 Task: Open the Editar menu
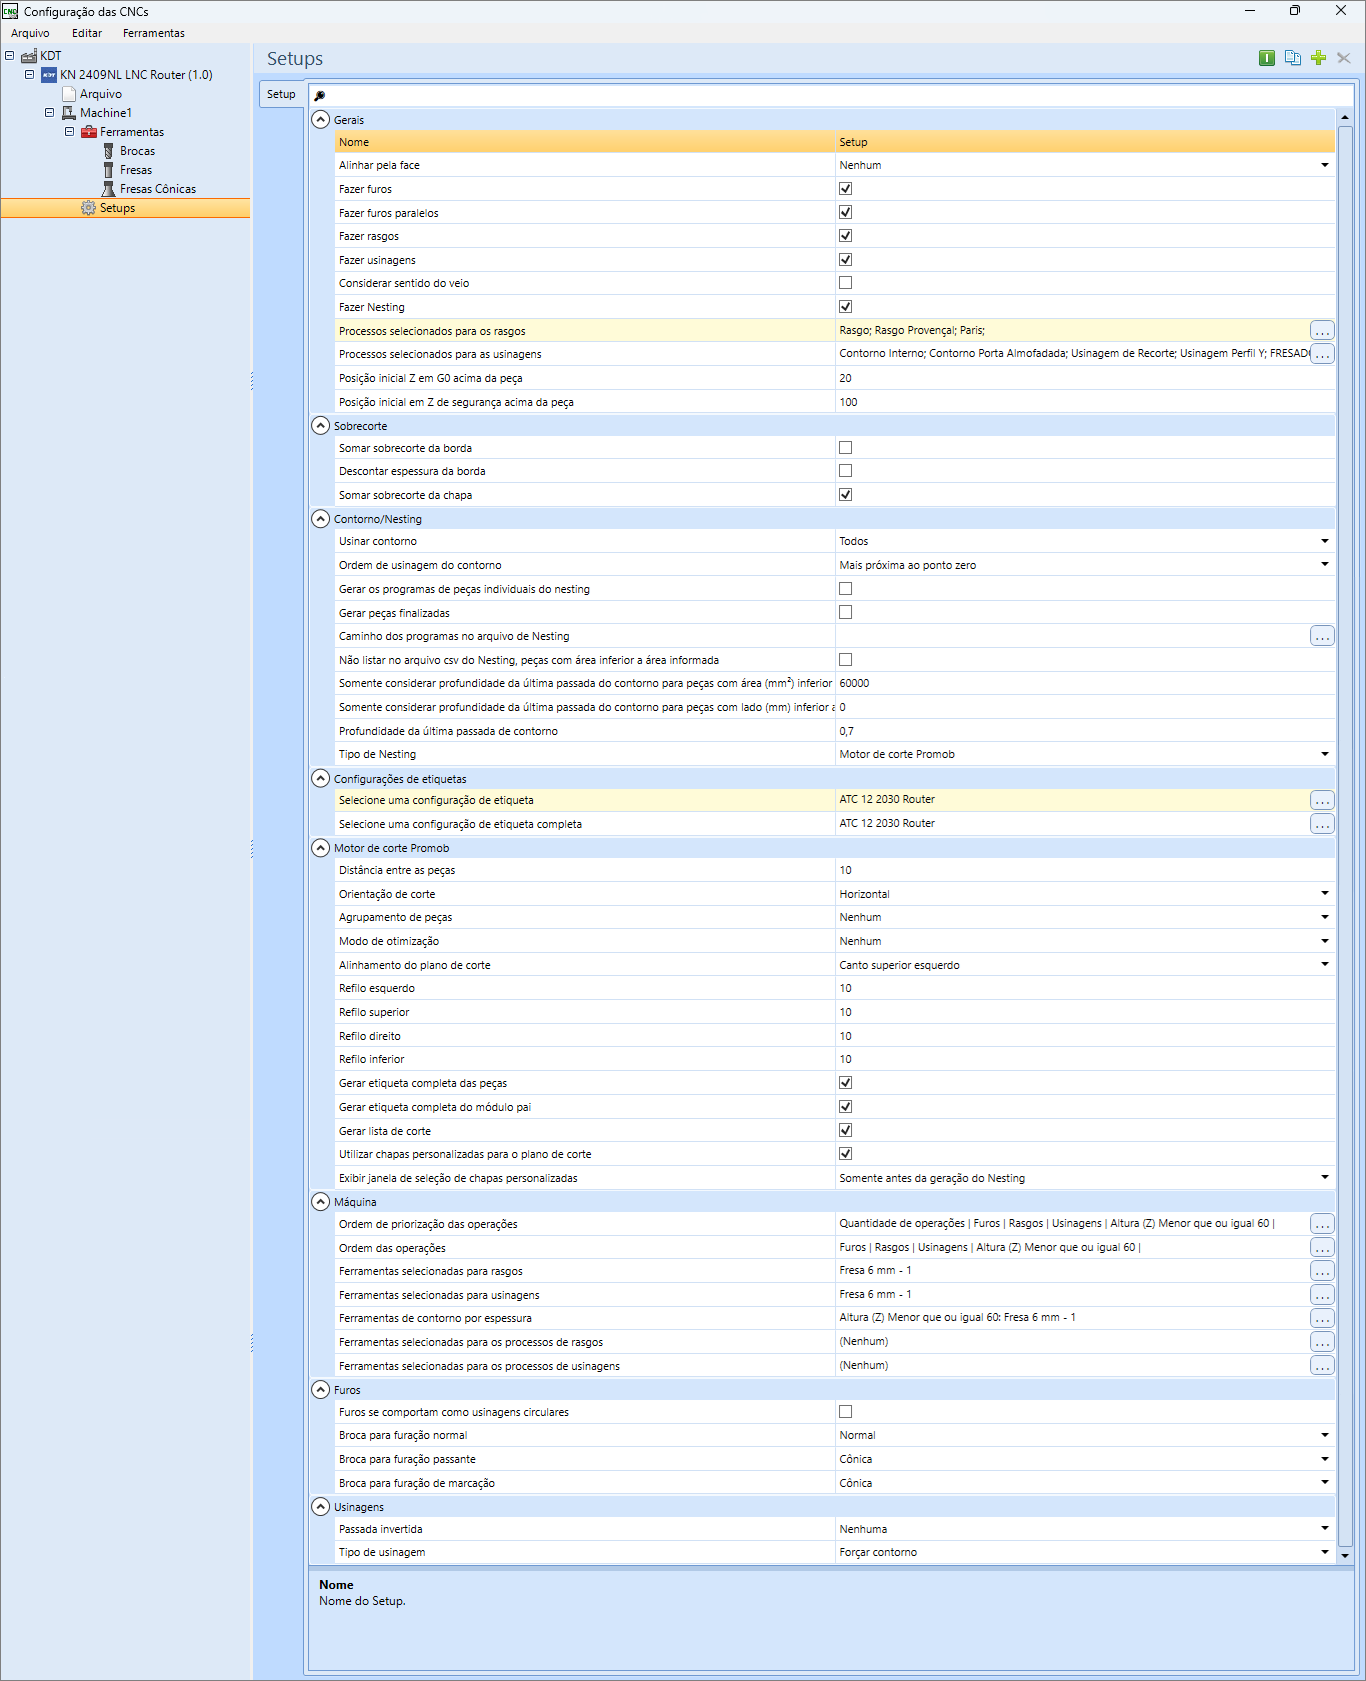(x=87, y=33)
